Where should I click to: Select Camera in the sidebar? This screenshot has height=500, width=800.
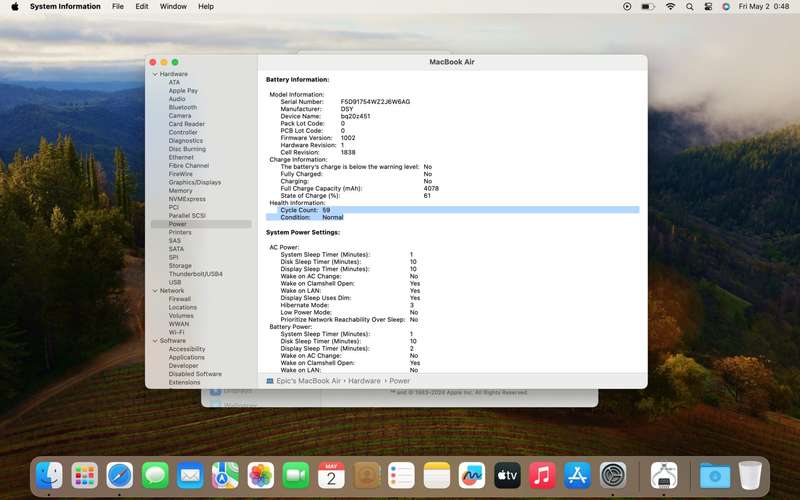(x=180, y=116)
